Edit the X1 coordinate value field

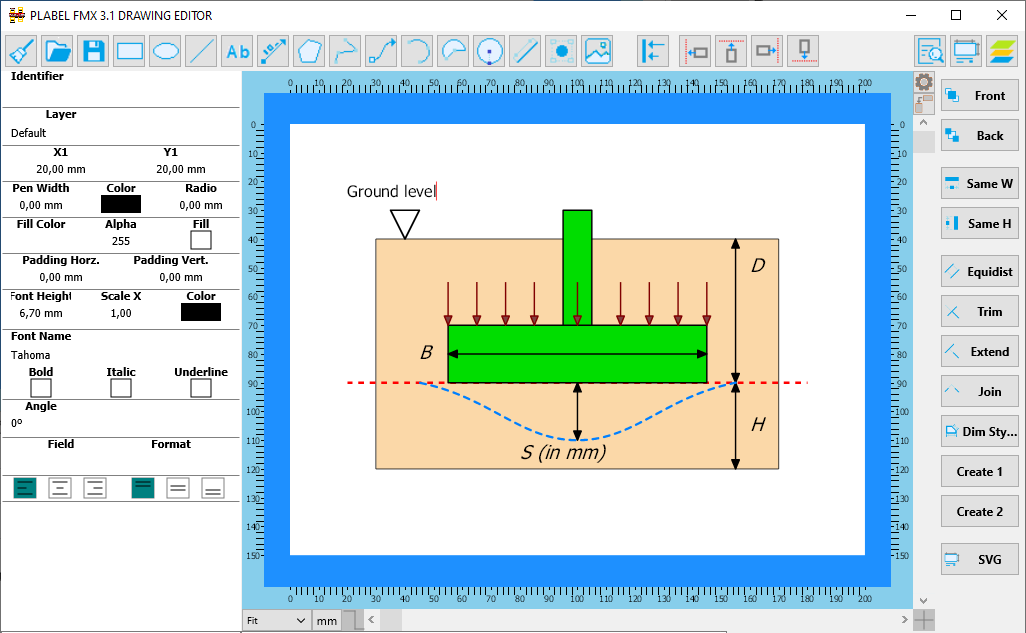click(60, 168)
